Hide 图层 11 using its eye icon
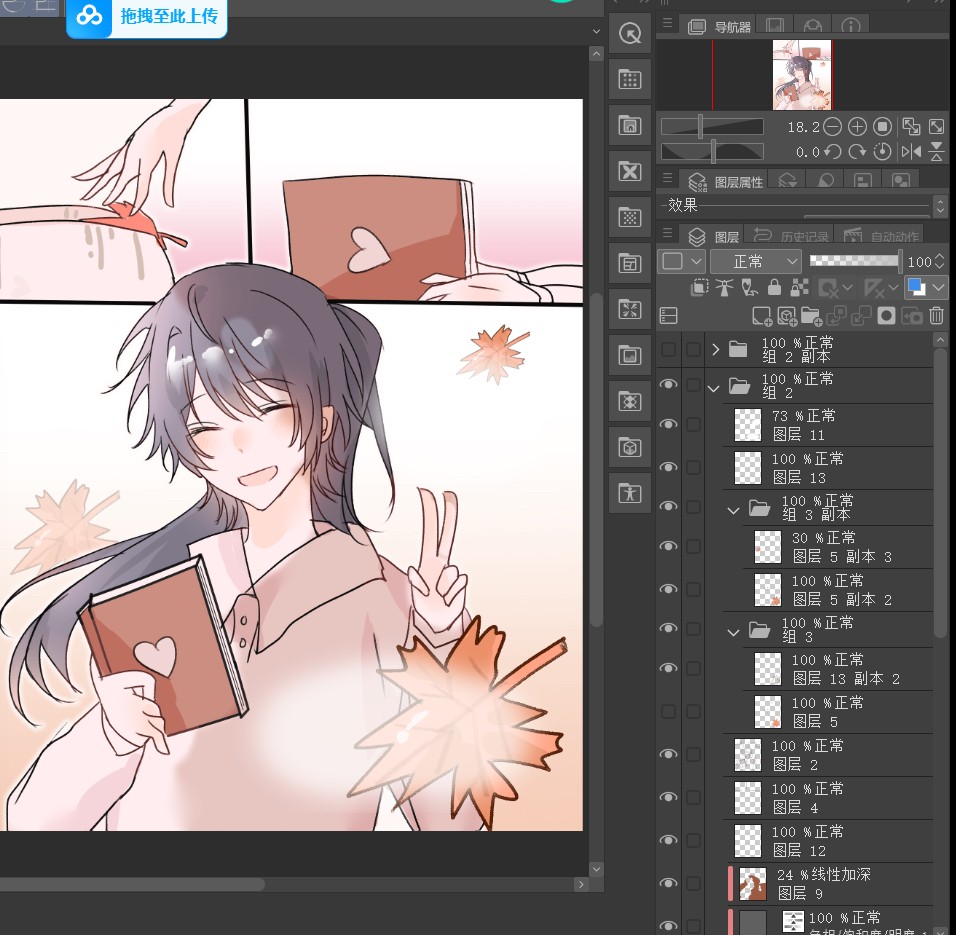 pos(668,425)
